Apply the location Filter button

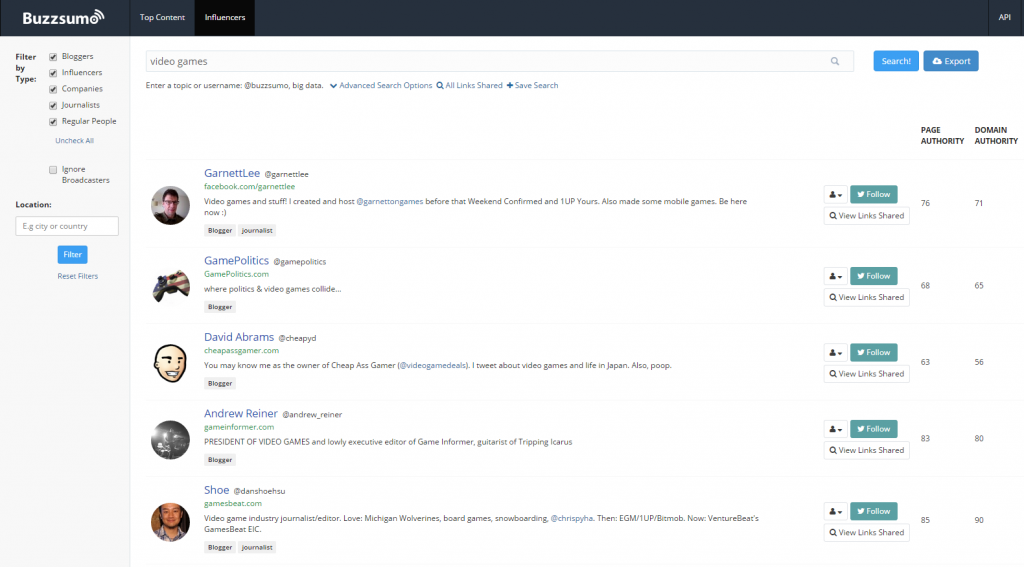click(x=72, y=255)
